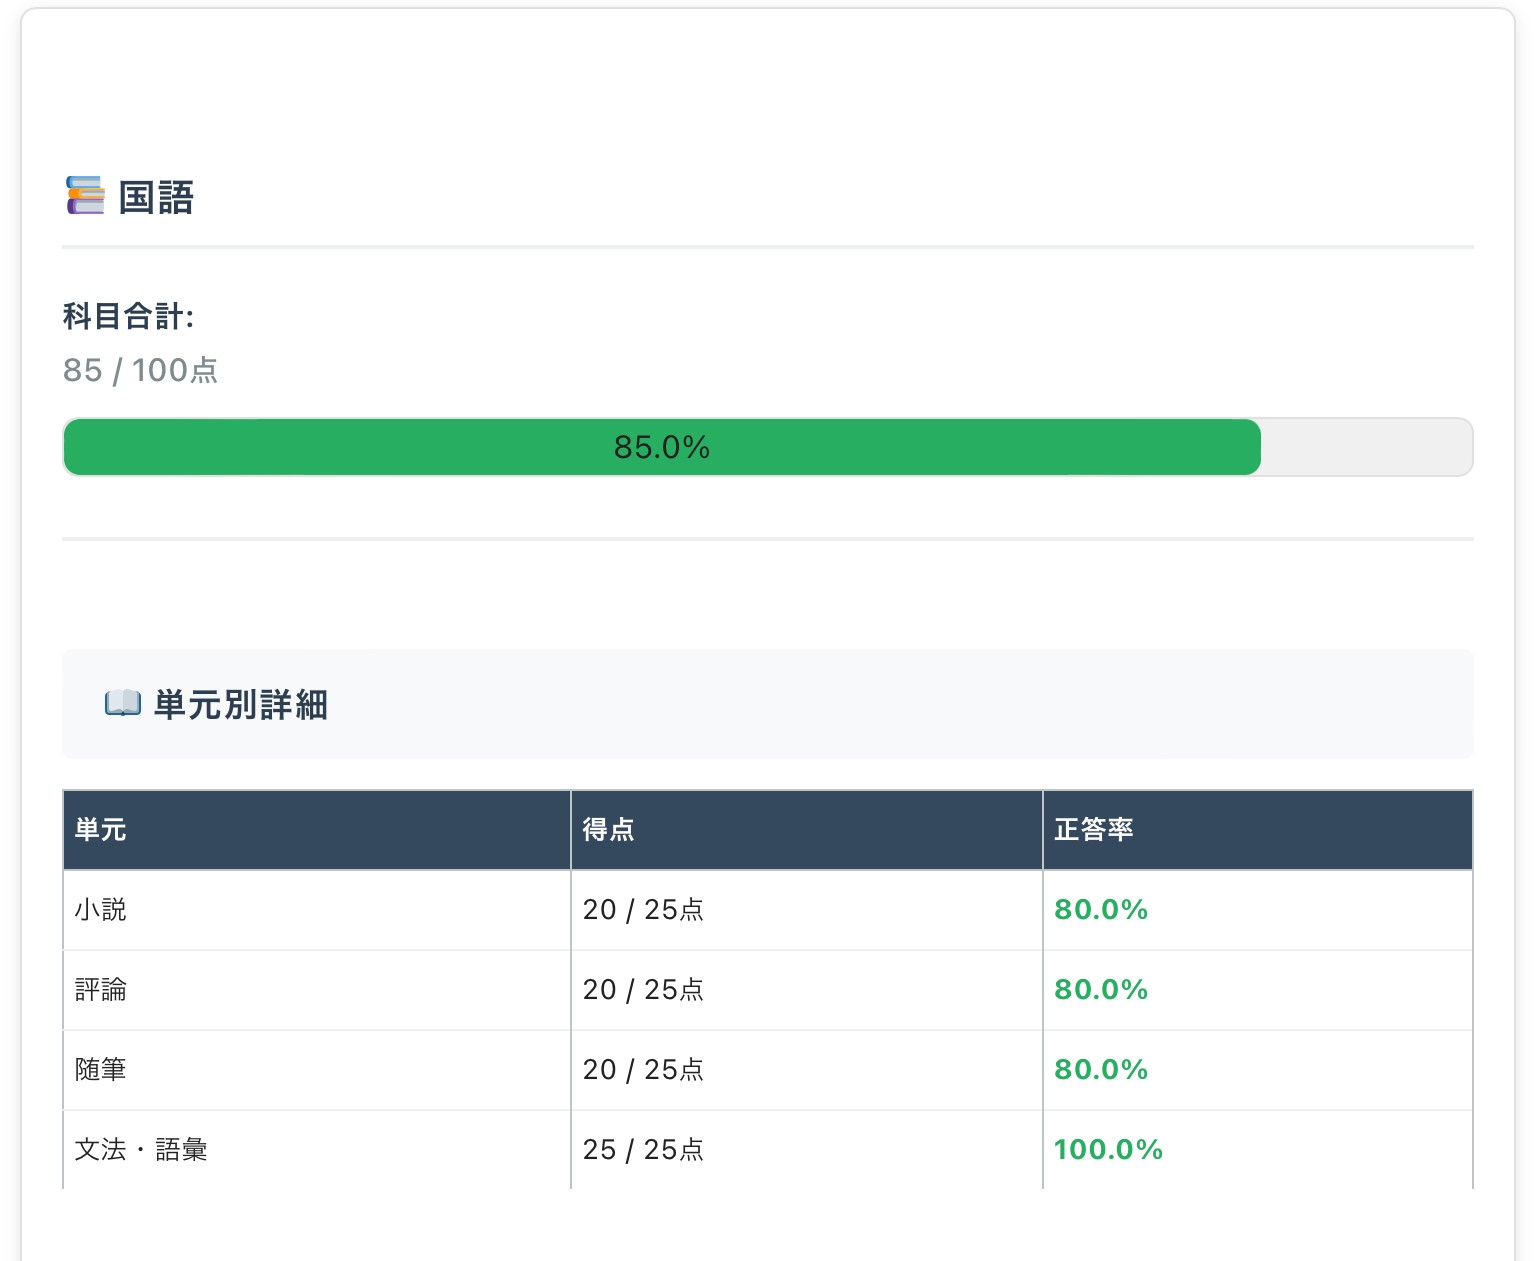The width and height of the screenshot is (1536, 1261).
Task: Click the 正答率 column header
Action: click(1093, 830)
